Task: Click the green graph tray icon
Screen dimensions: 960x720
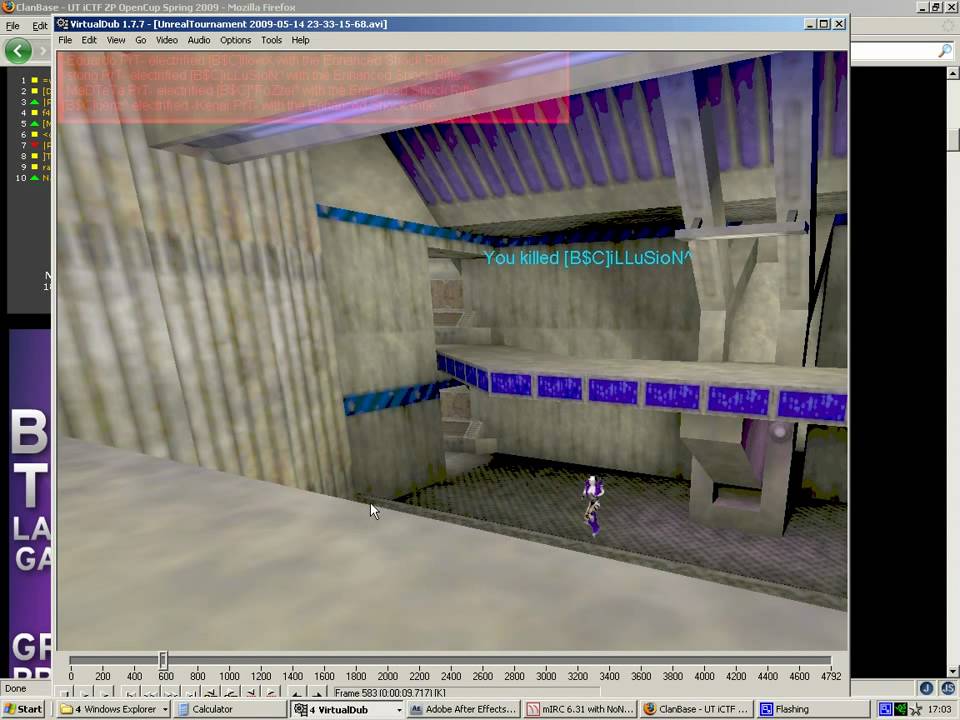Action: pyautogui.click(x=901, y=709)
